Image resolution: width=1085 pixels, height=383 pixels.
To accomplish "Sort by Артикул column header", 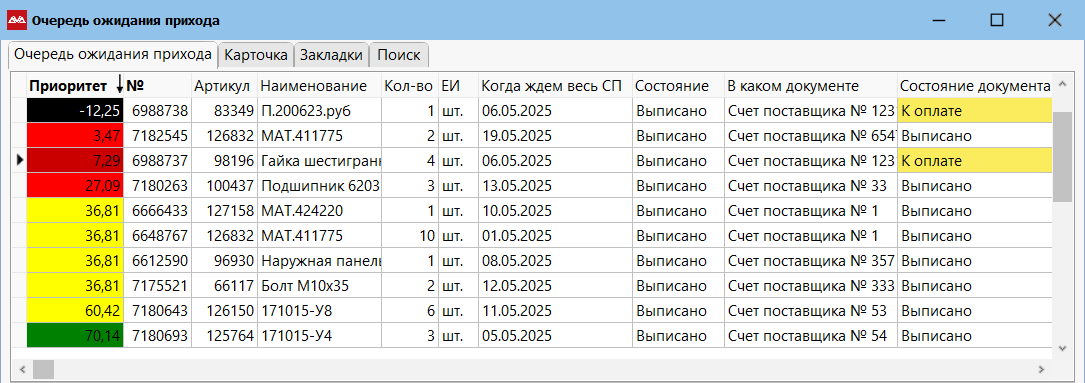I will tap(224, 86).
